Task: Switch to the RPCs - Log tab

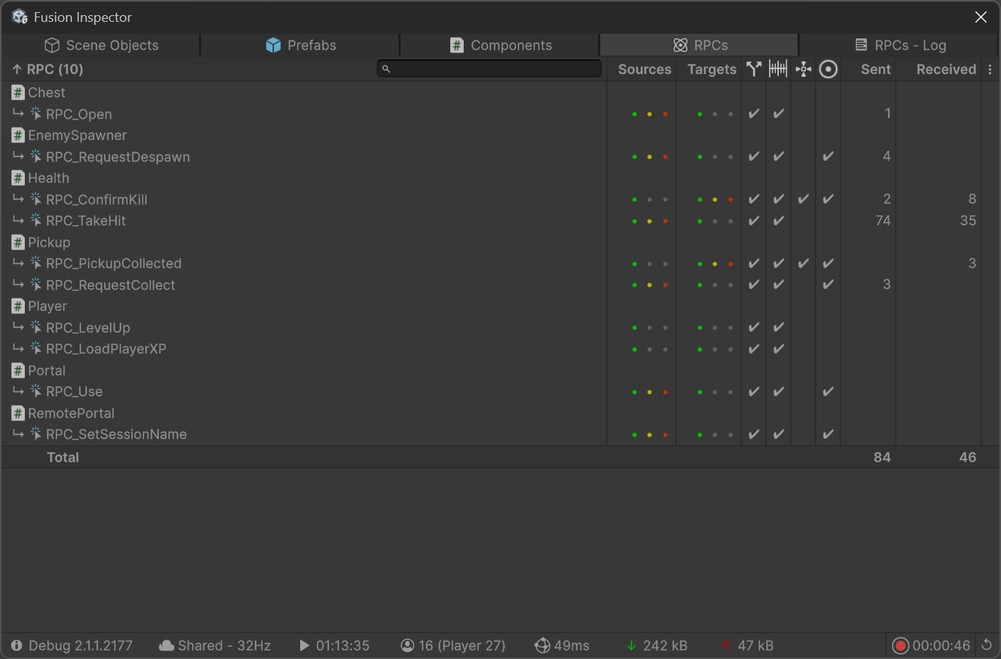Action: coord(899,45)
